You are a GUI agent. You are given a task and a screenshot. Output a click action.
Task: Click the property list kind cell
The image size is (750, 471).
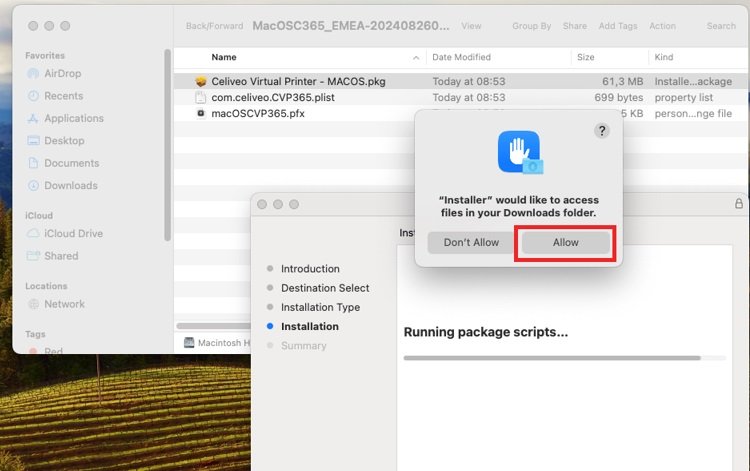click(x=684, y=98)
